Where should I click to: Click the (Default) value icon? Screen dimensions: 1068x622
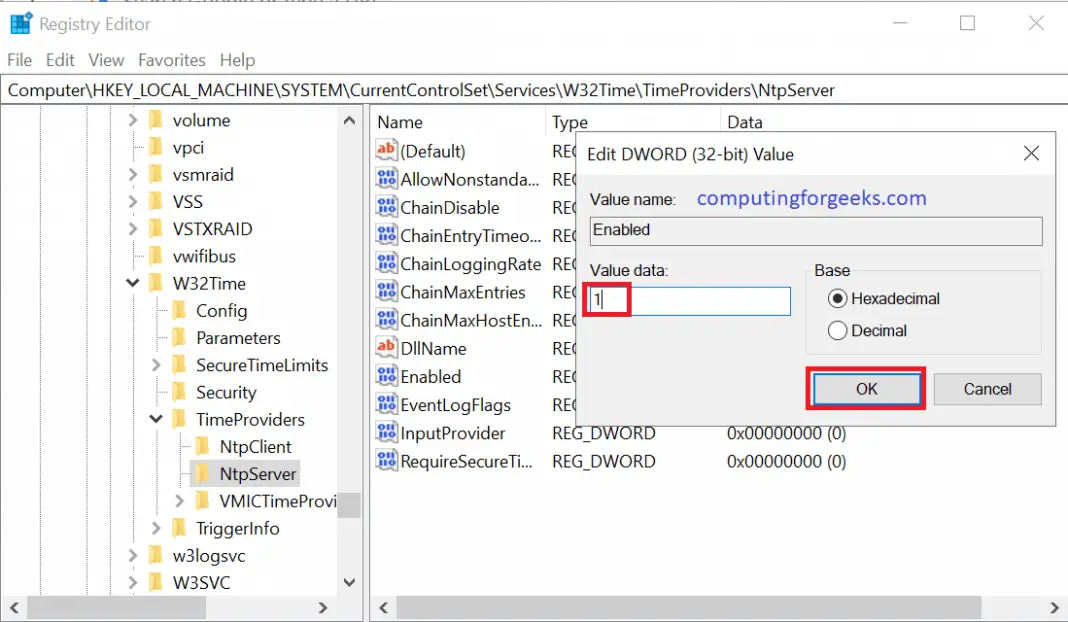(x=387, y=151)
